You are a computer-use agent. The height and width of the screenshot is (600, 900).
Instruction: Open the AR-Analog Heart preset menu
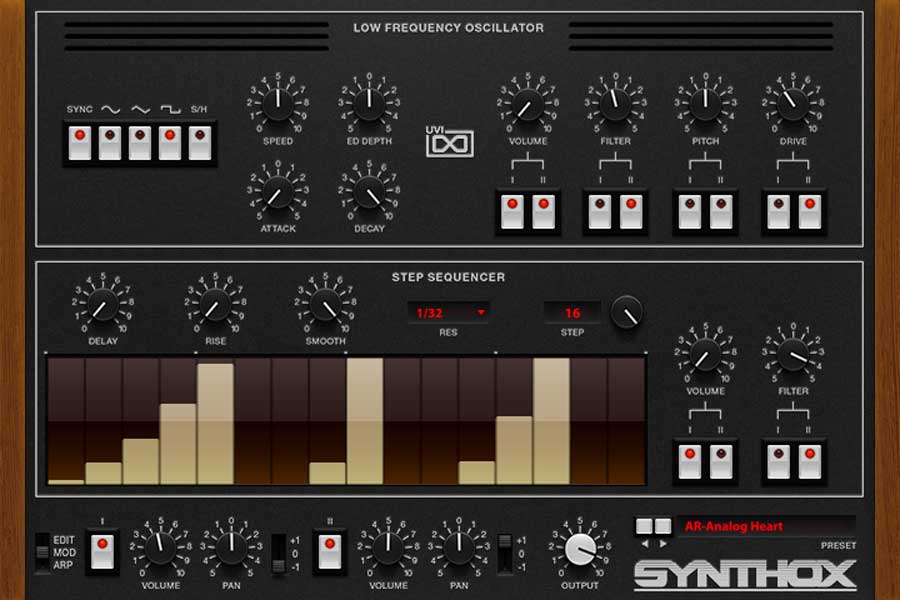click(767, 527)
